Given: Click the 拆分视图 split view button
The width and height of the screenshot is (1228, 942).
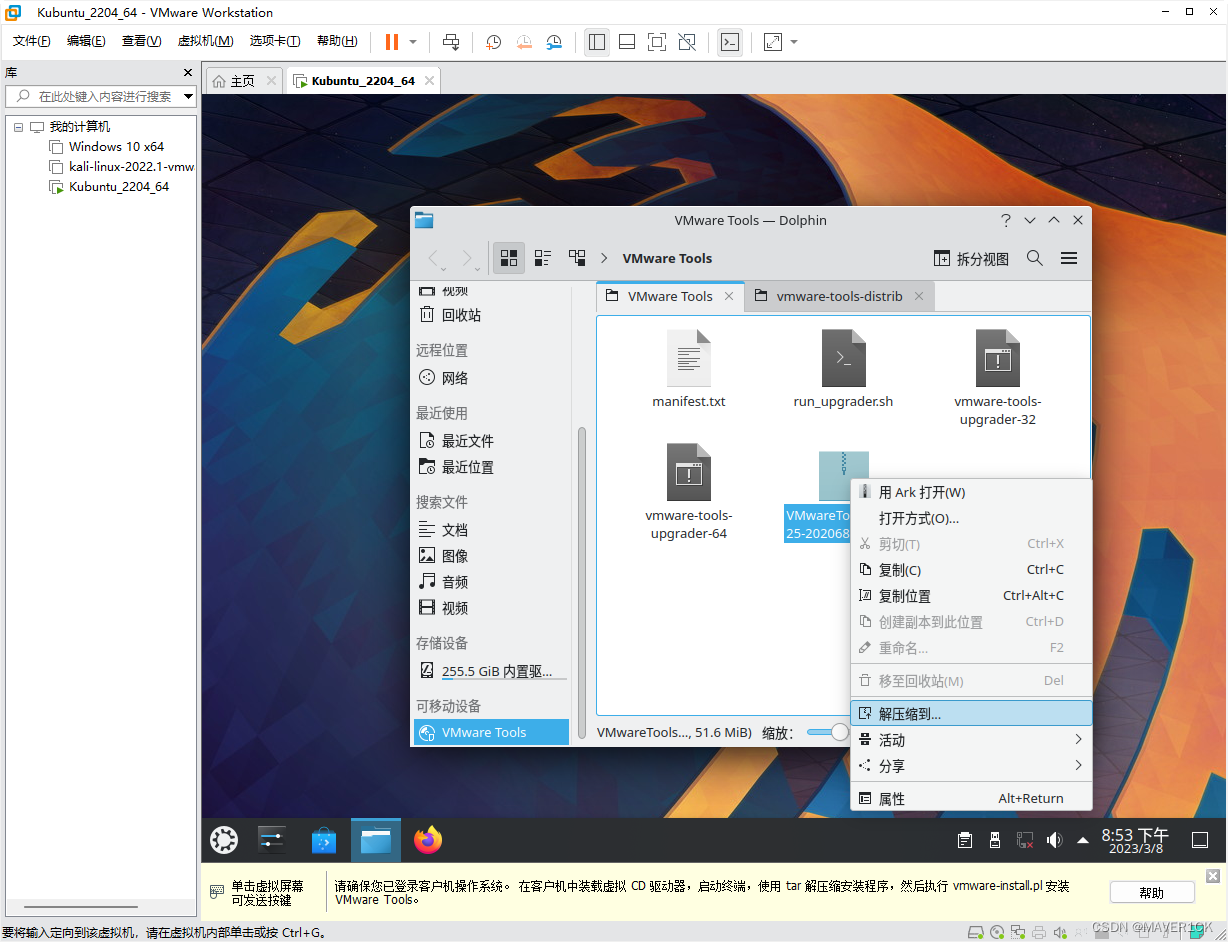Looking at the screenshot, I should point(971,258).
